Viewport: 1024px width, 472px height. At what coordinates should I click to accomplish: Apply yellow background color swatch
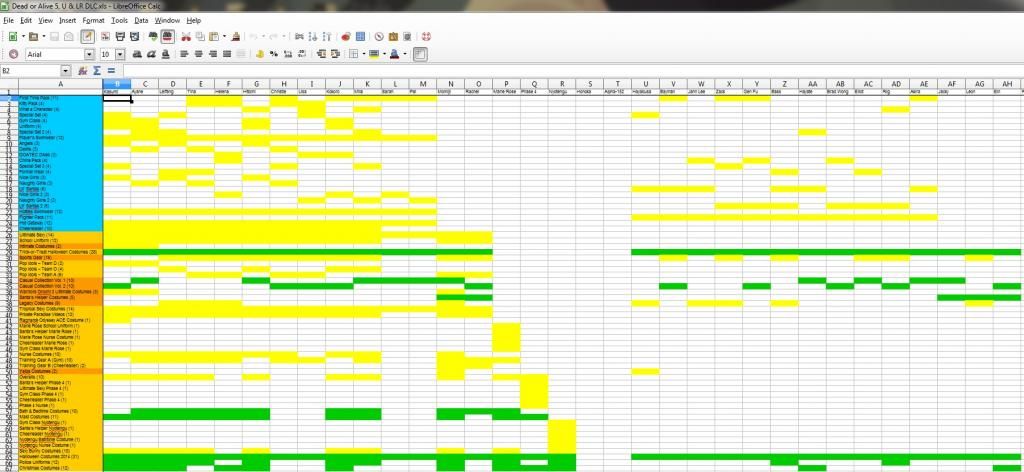(375, 54)
